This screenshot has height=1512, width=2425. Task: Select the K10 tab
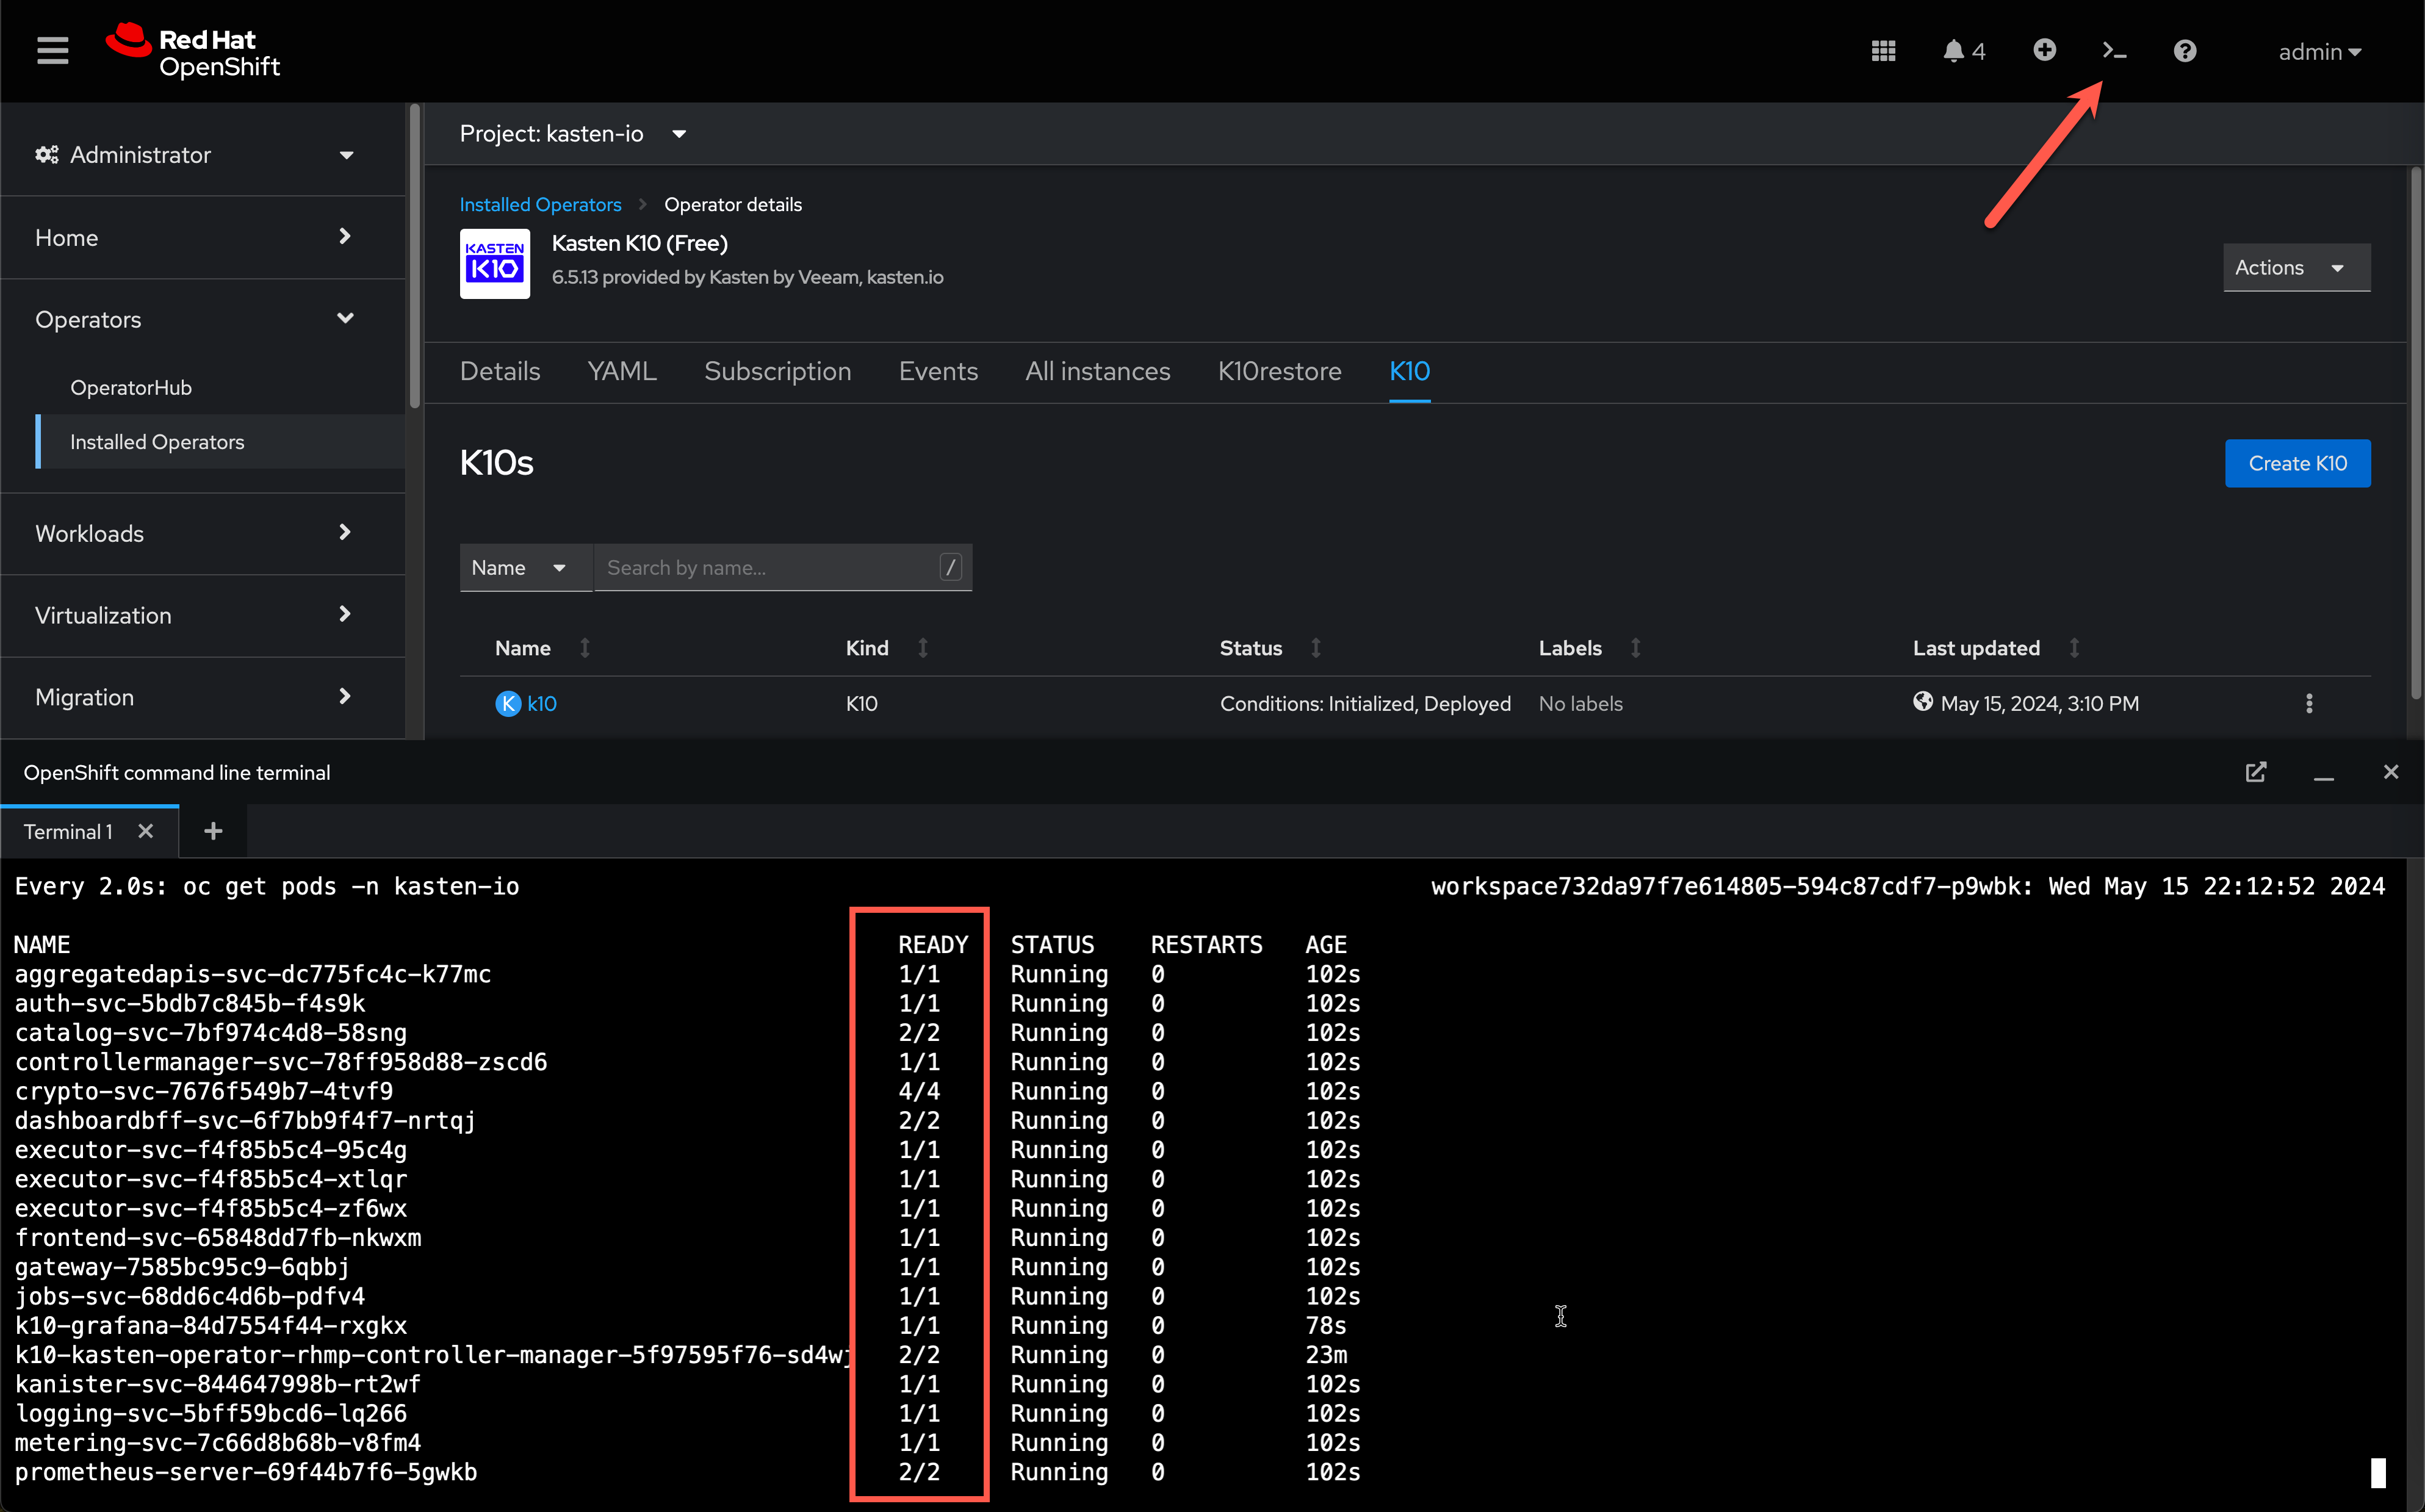pos(1409,371)
